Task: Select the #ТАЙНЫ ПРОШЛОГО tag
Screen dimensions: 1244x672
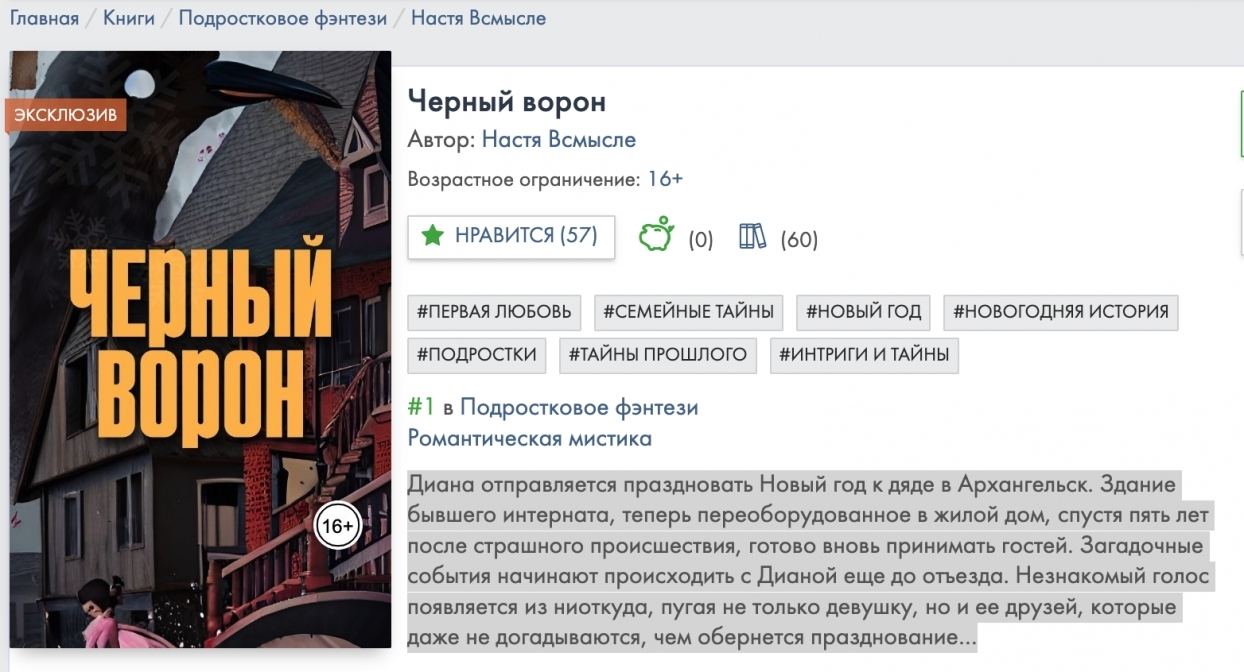Action: pos(658,355)
